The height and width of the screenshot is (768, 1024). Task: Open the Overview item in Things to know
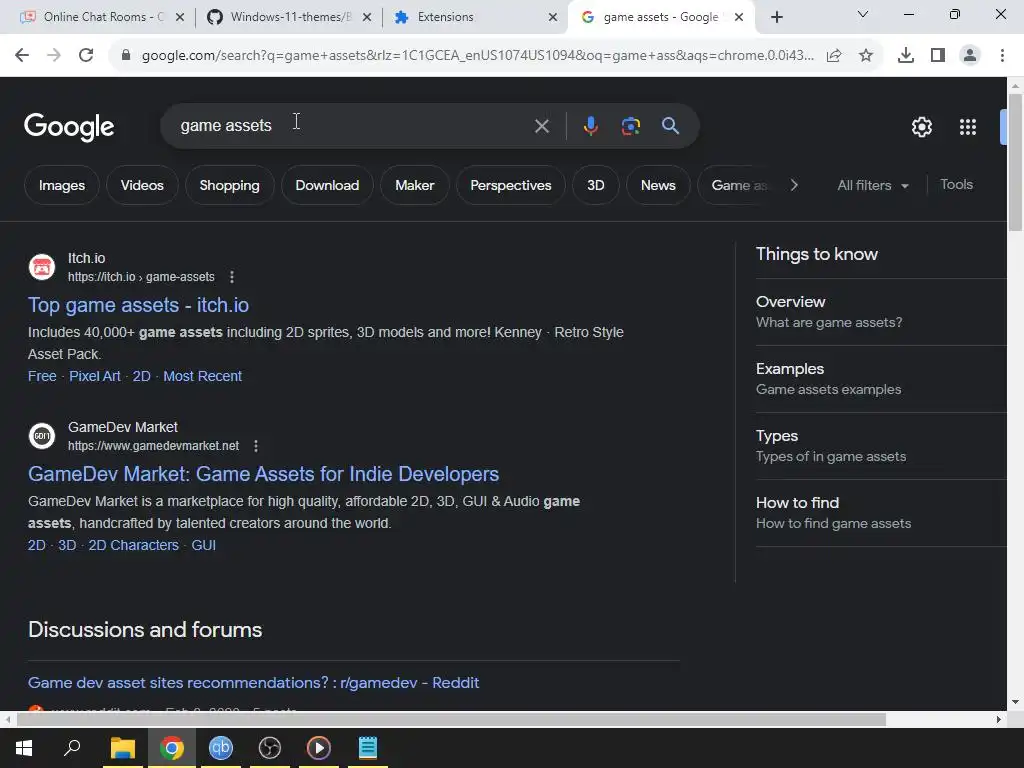880,312
